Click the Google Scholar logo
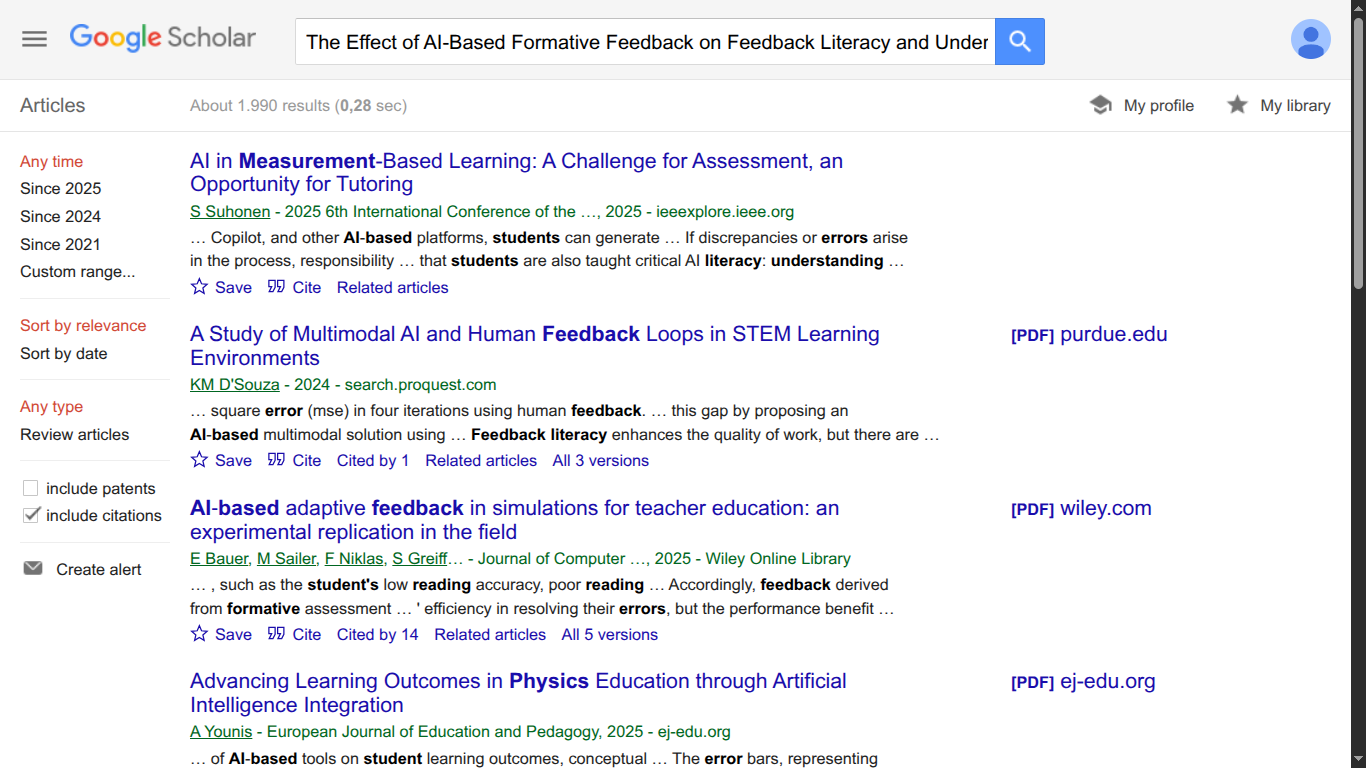Image resolution: width=1366 pixels, height=768 pixels. point(163,38)
